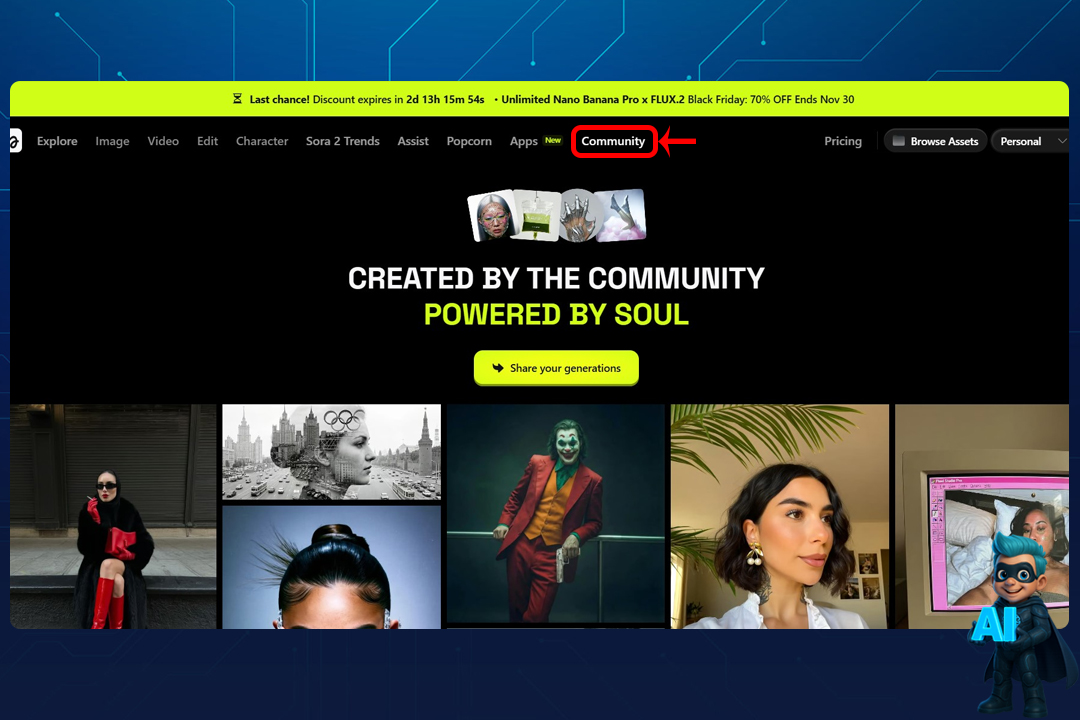Open the Joker in red suit image

(555, 515)
